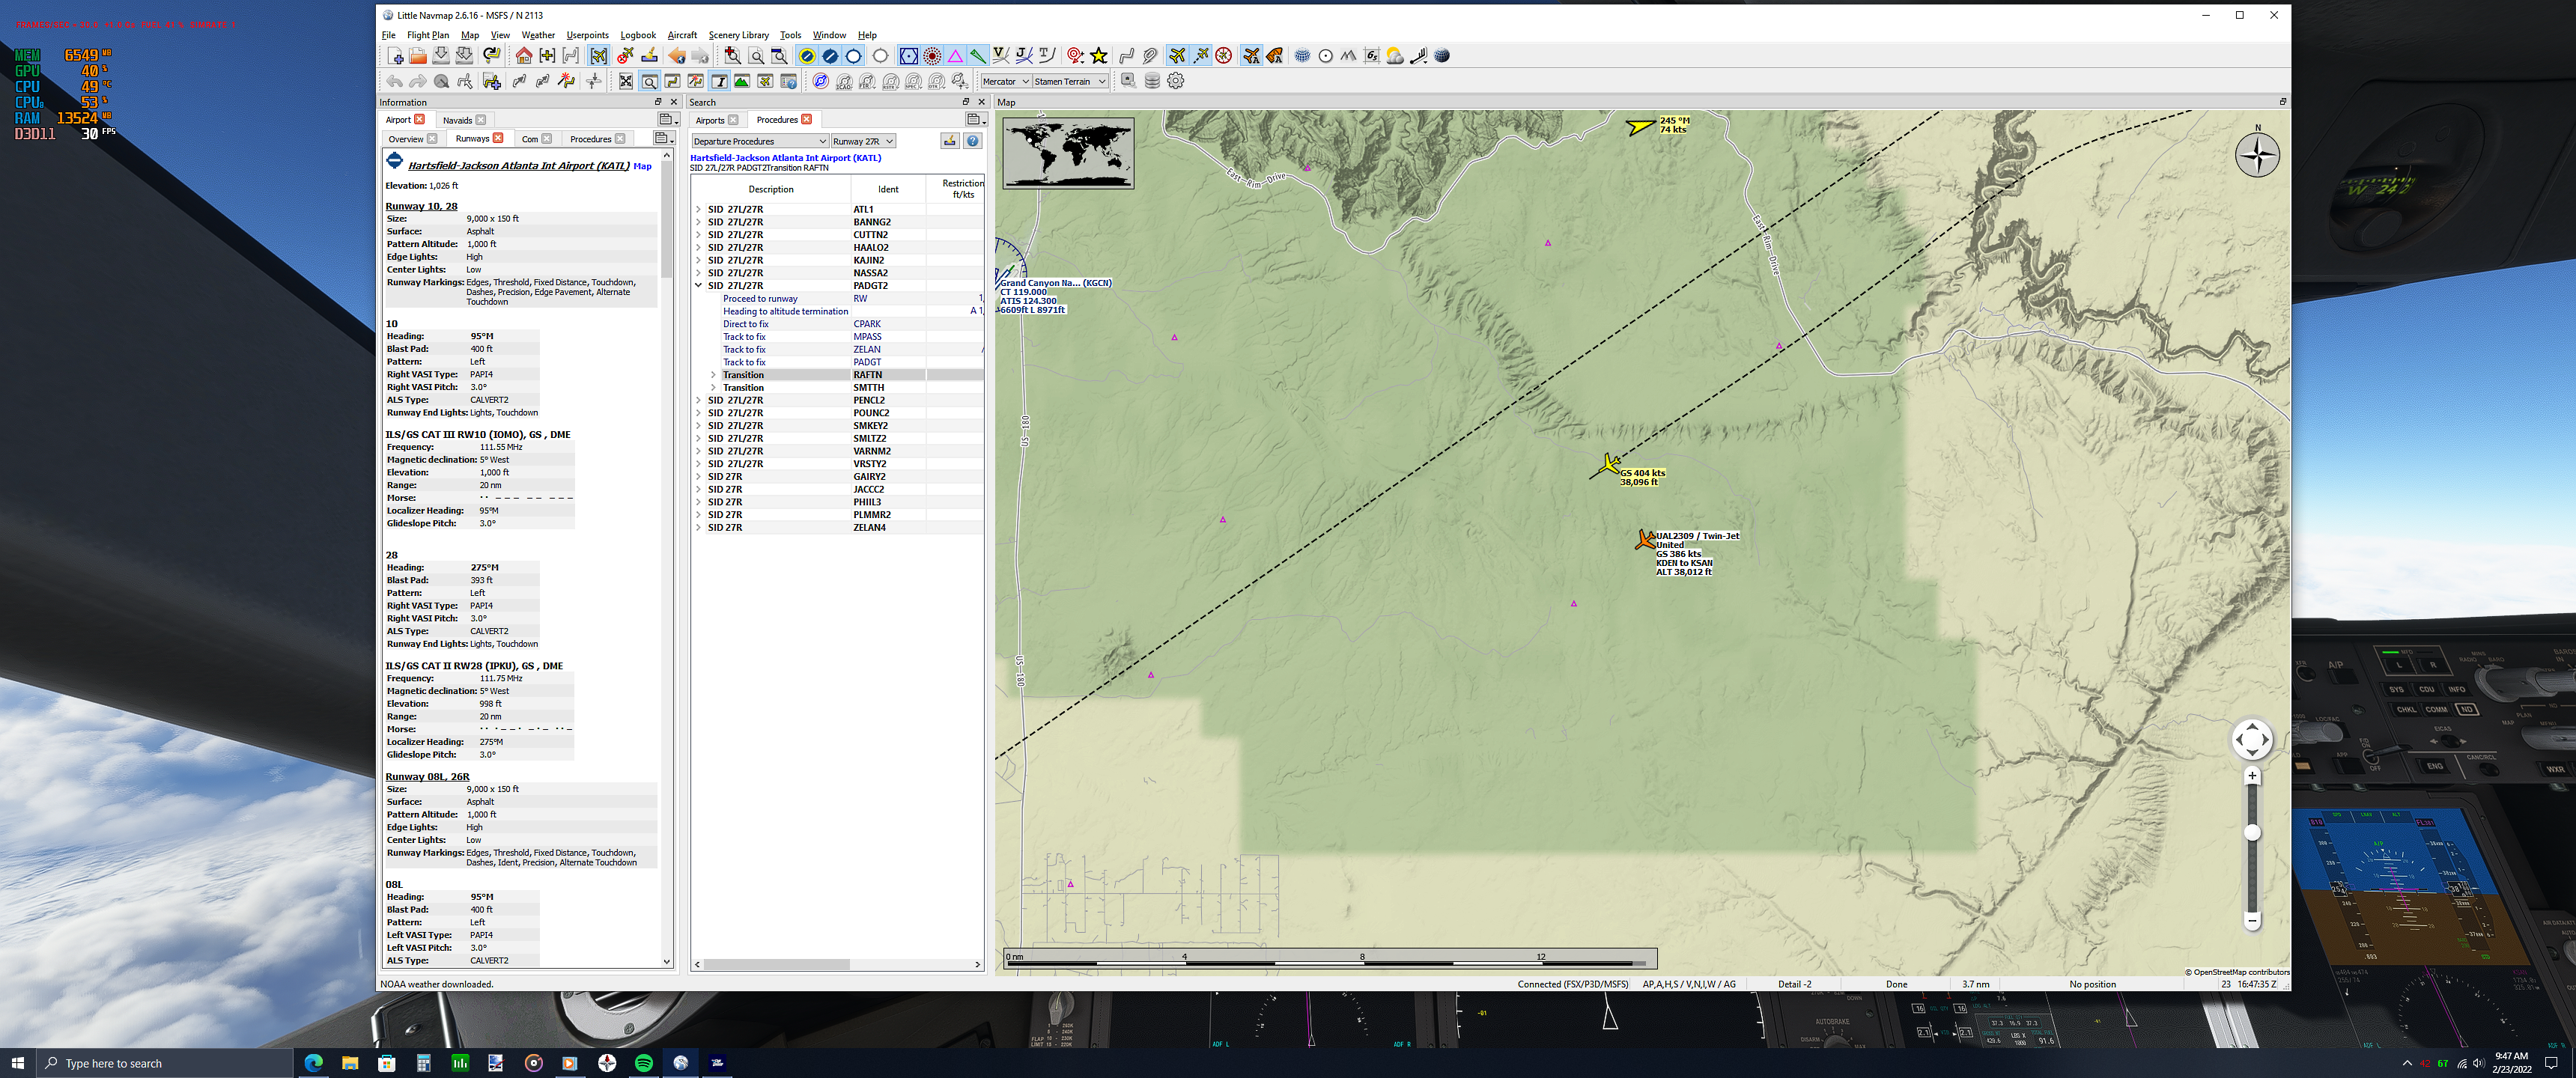Viewport: 2576px width, 1078px height.
Task: Click the Windows taskbar search box
Action: (165, 1063)
